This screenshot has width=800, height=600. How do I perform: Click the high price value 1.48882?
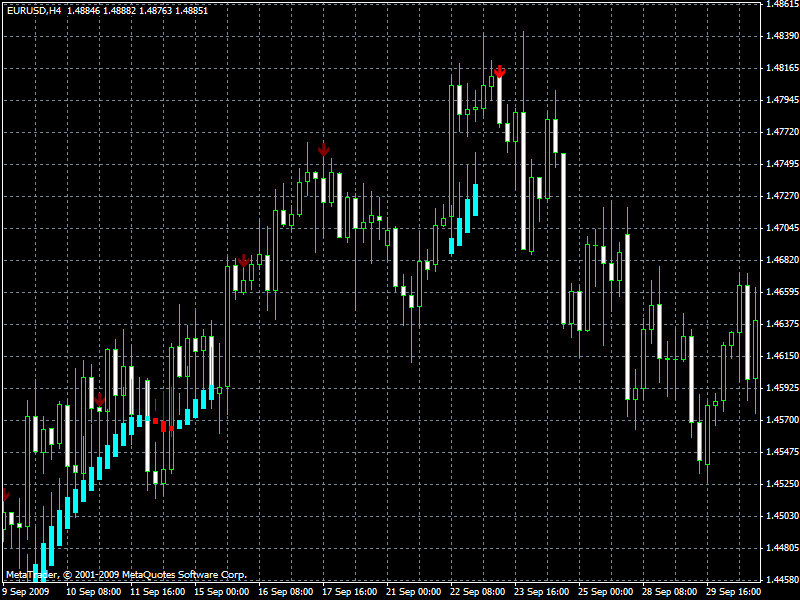(x=119, y=11)
